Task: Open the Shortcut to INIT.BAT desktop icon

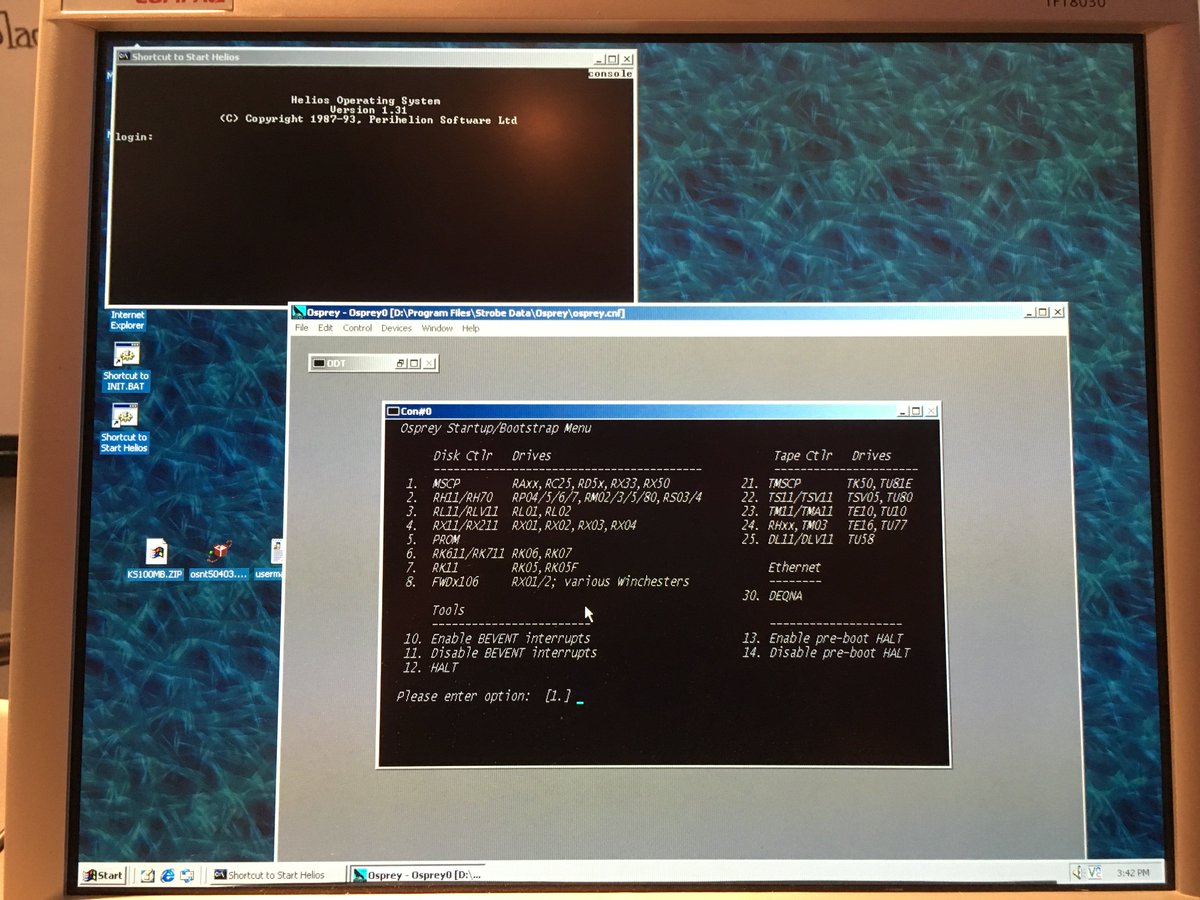Action: 126,366
